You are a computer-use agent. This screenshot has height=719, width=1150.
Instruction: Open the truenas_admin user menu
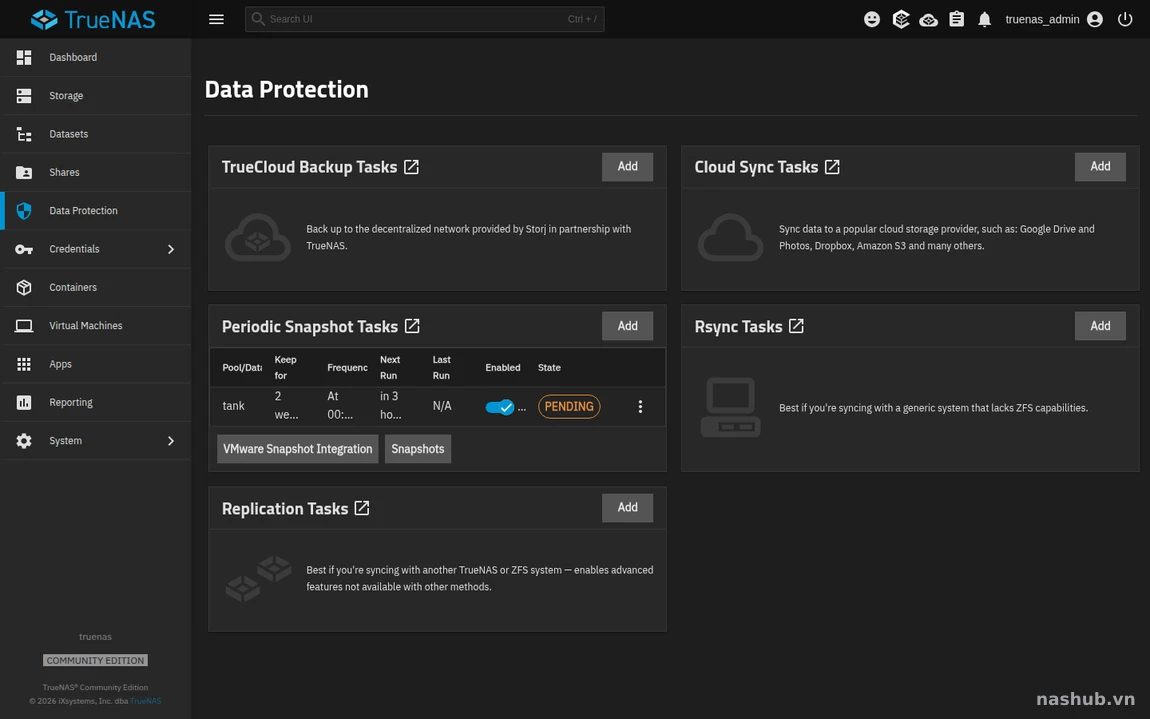[x=1054, y=19]
